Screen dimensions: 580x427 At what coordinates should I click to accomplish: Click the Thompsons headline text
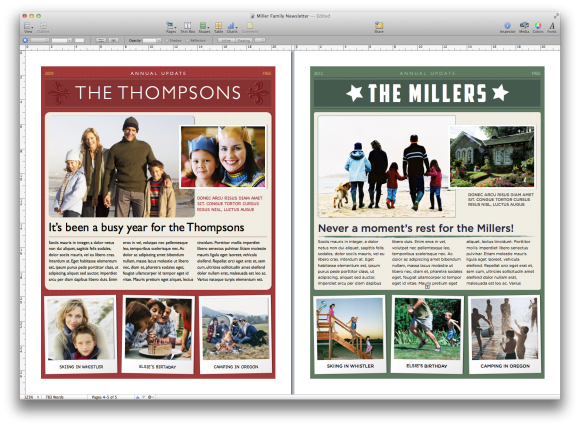146,227
